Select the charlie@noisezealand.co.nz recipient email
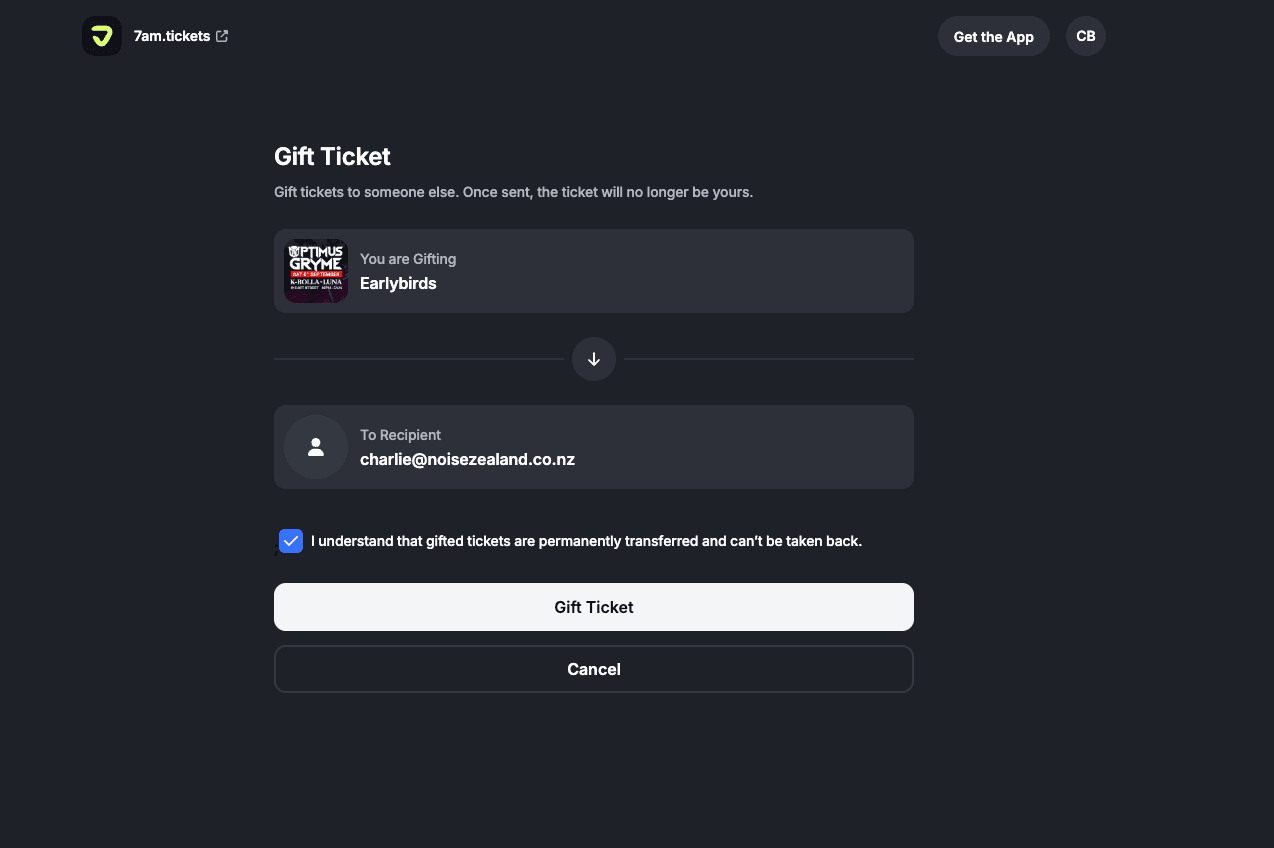 pyautogui.click(x=467, y=460)
